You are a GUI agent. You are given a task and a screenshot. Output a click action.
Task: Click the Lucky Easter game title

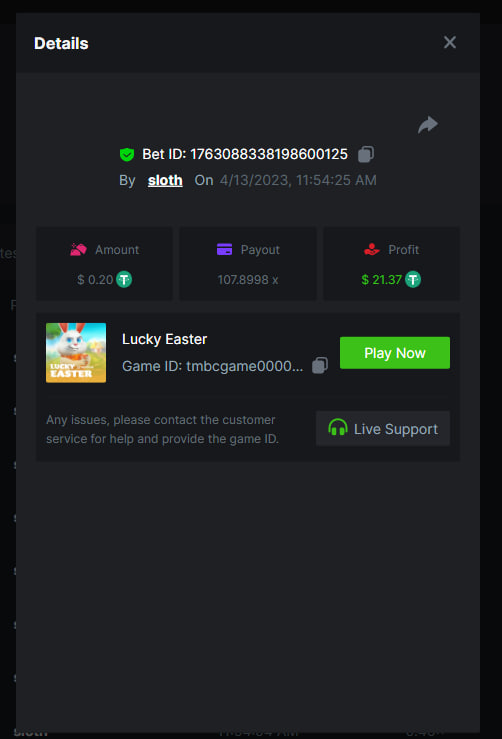(165, 339)
